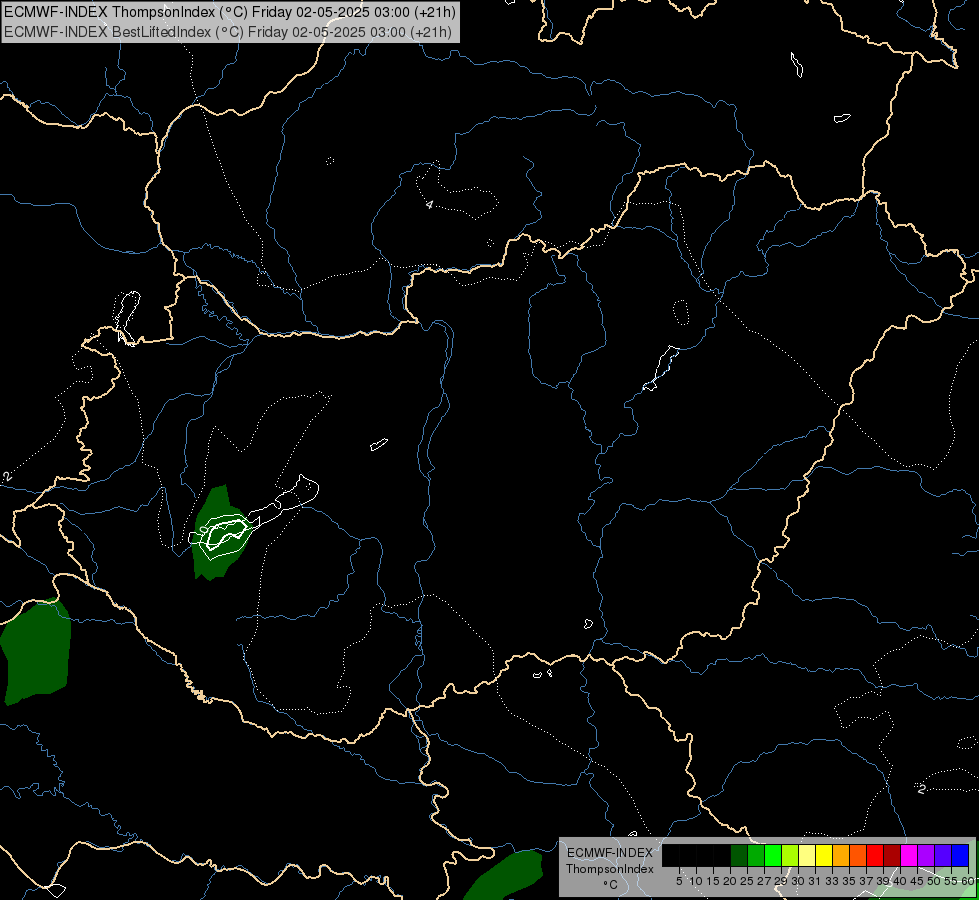Viewport: 979px width, 900px height.
Task: Click the magenta 40–45 legend swatch
Action: click(x=909, y=856)
